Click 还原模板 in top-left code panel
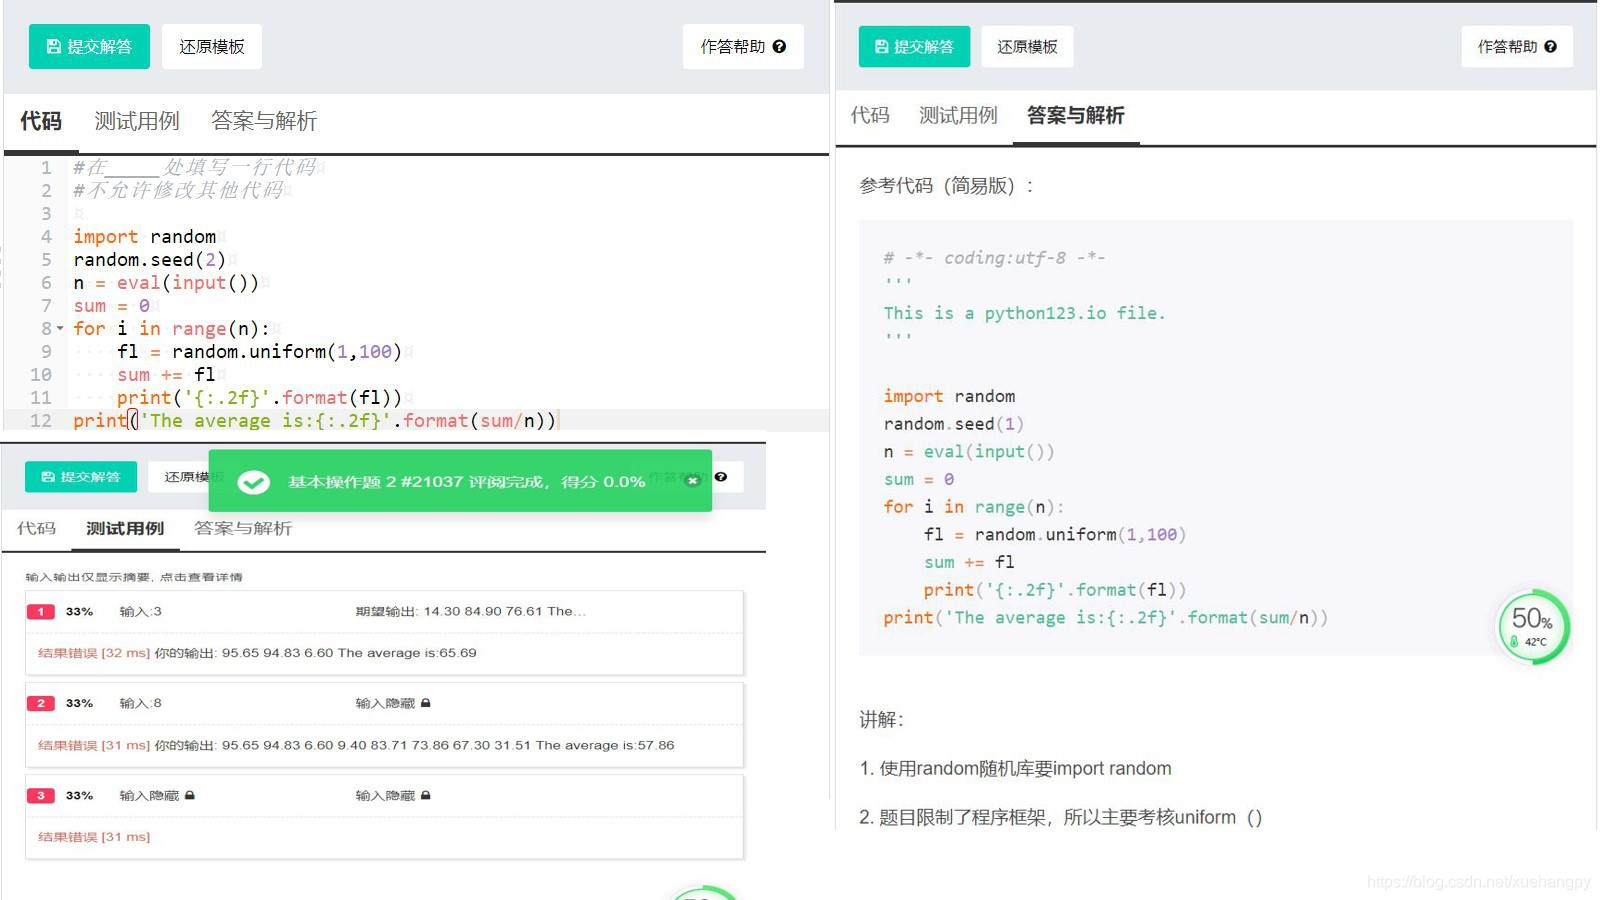 click(x=212, y=47)
